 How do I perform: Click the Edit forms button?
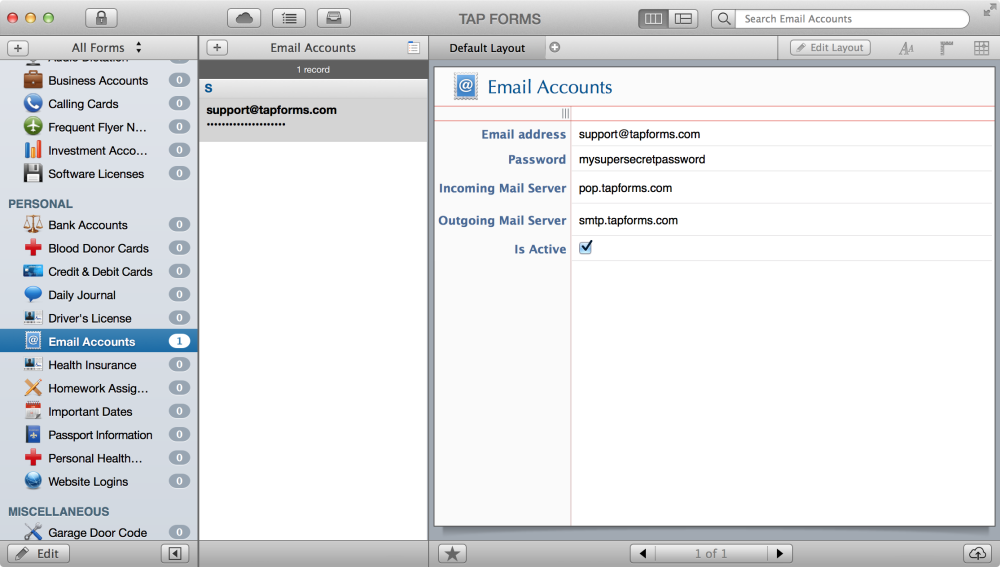click(x=38, y=554)
